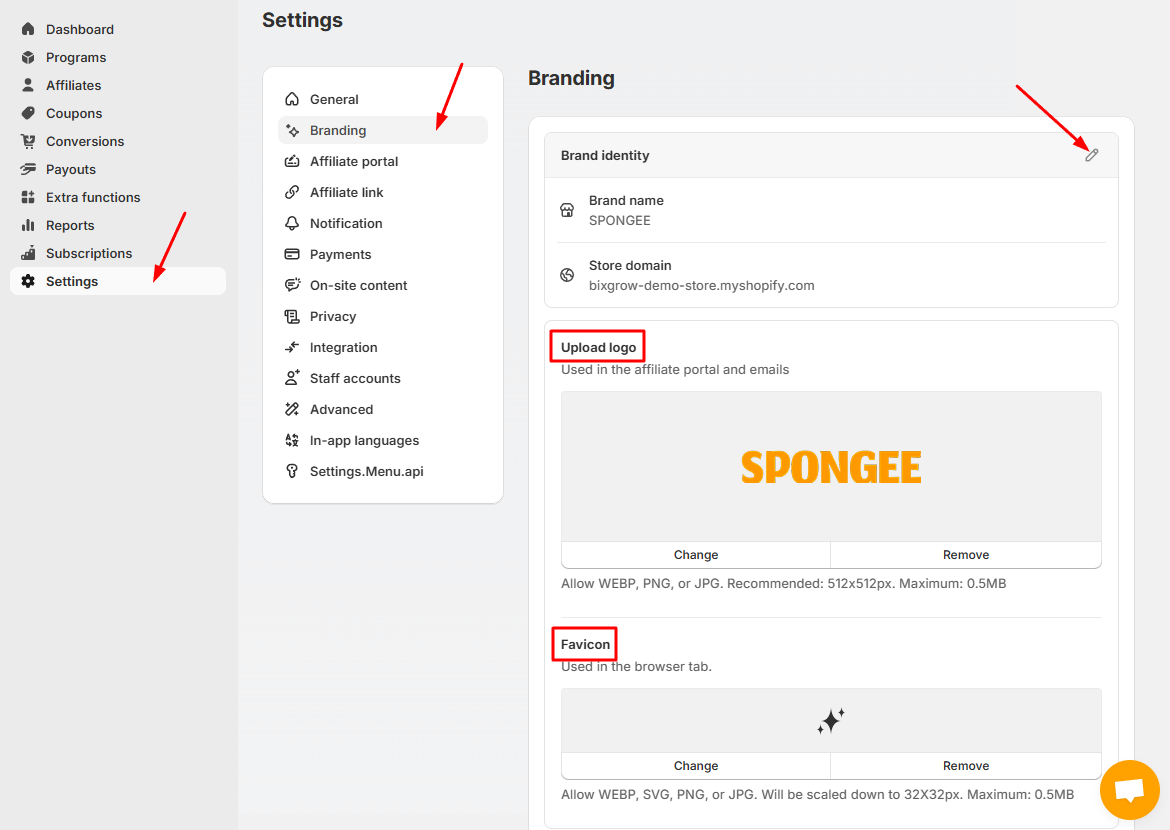This screenshot has height=830, width=1170.
Task: Open the live chat support bubble
Action: click(1129, 790)
